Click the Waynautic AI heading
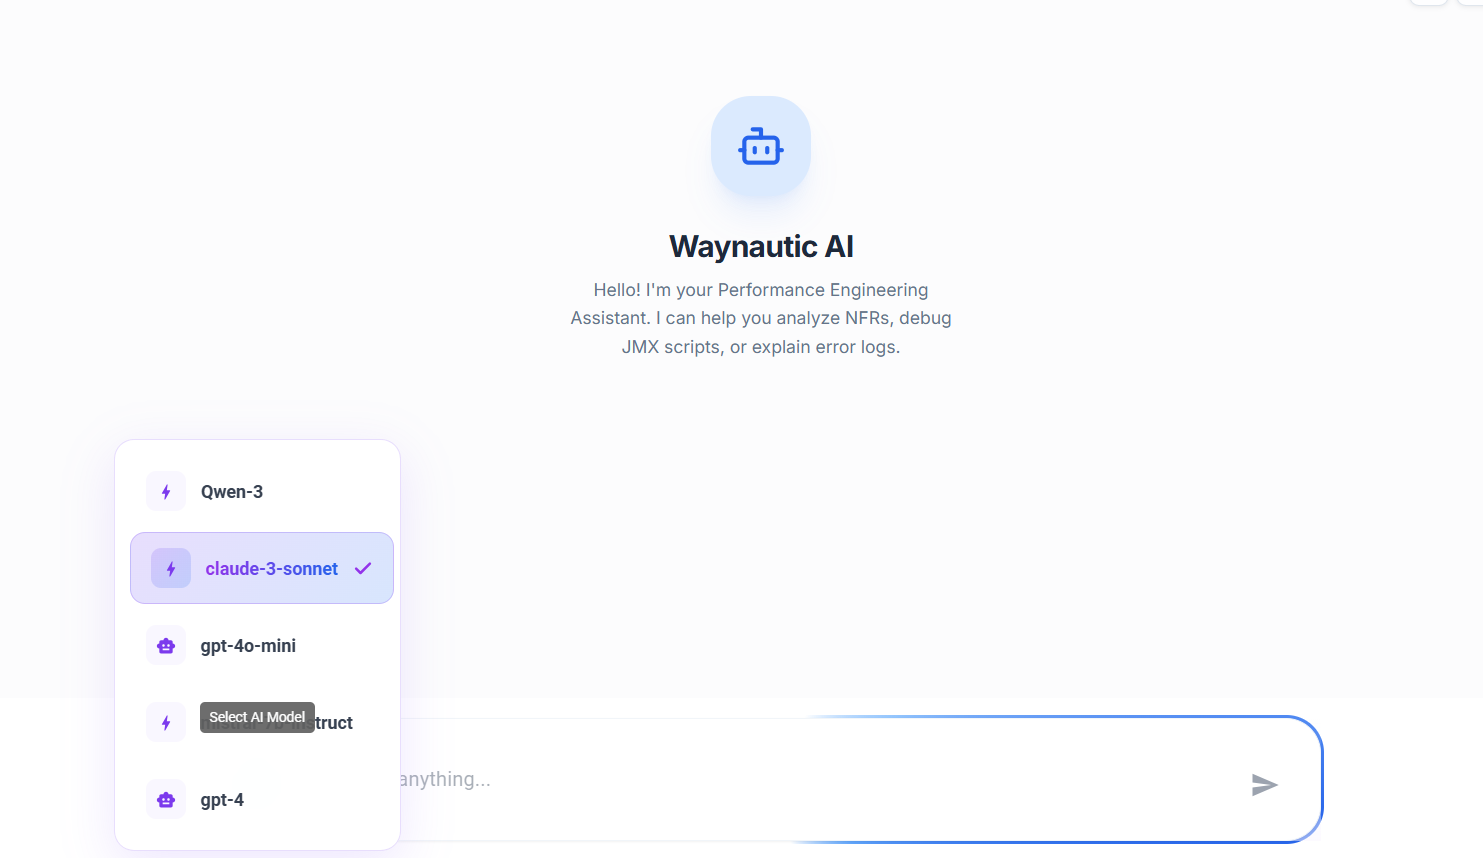 coord(760,246)
